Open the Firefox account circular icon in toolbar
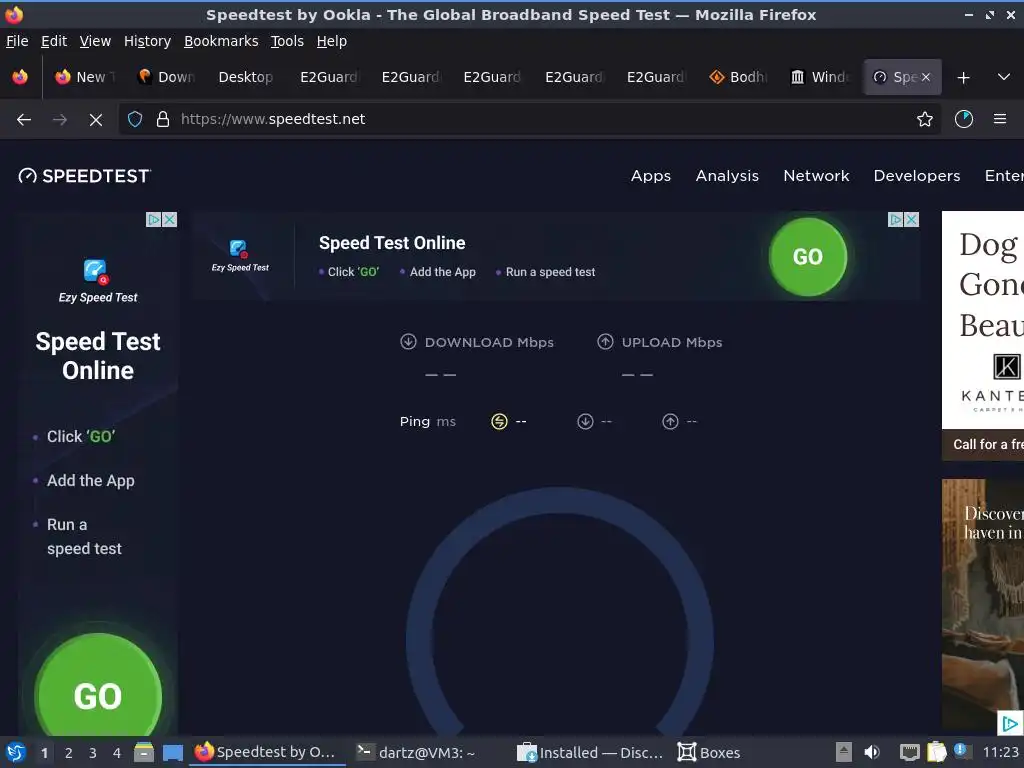1024x768 pixels. (x=964, y=119)
